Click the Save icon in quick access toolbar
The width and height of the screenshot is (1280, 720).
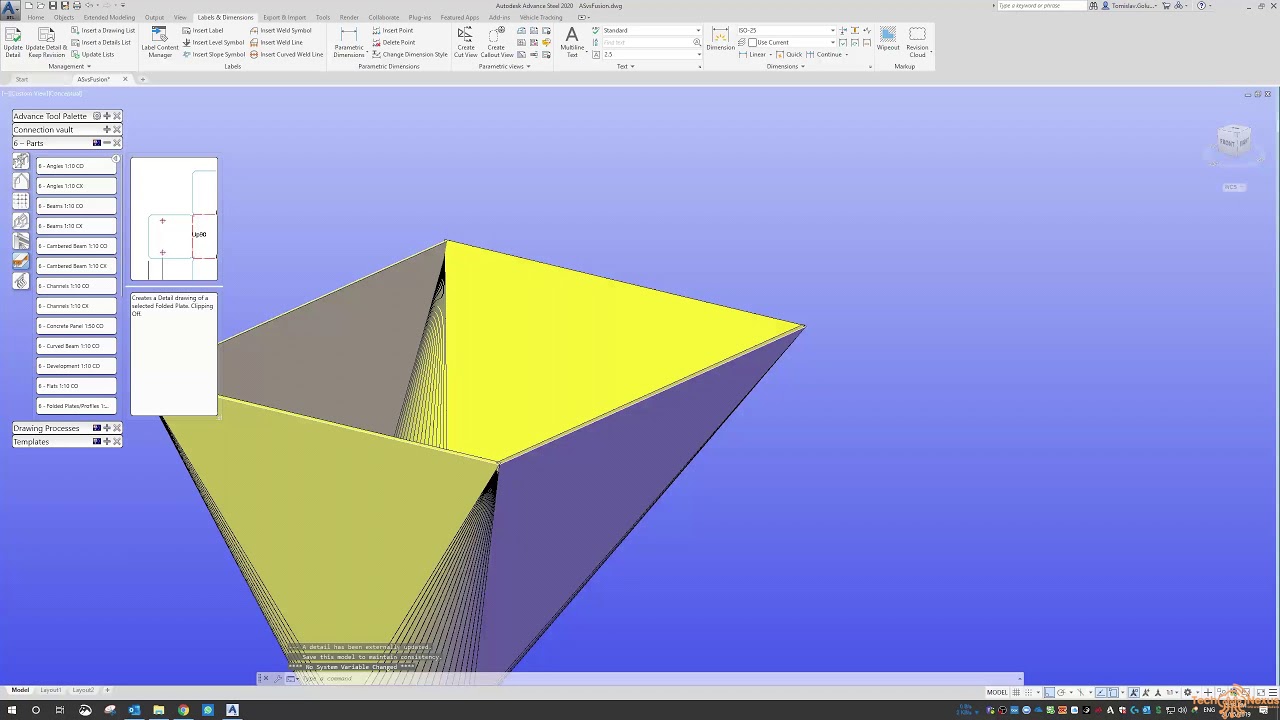click(x=53, y=5)
